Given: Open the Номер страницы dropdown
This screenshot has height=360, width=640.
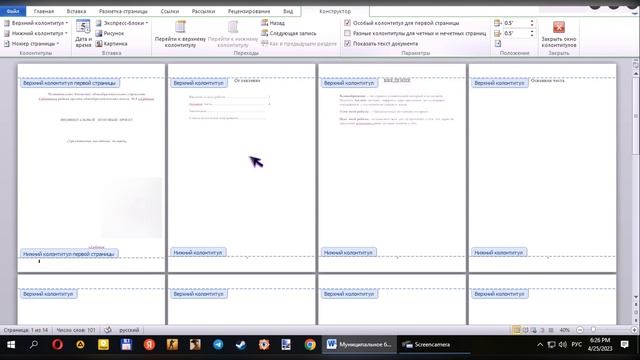Looking at the screenshot, I should 32,44.
